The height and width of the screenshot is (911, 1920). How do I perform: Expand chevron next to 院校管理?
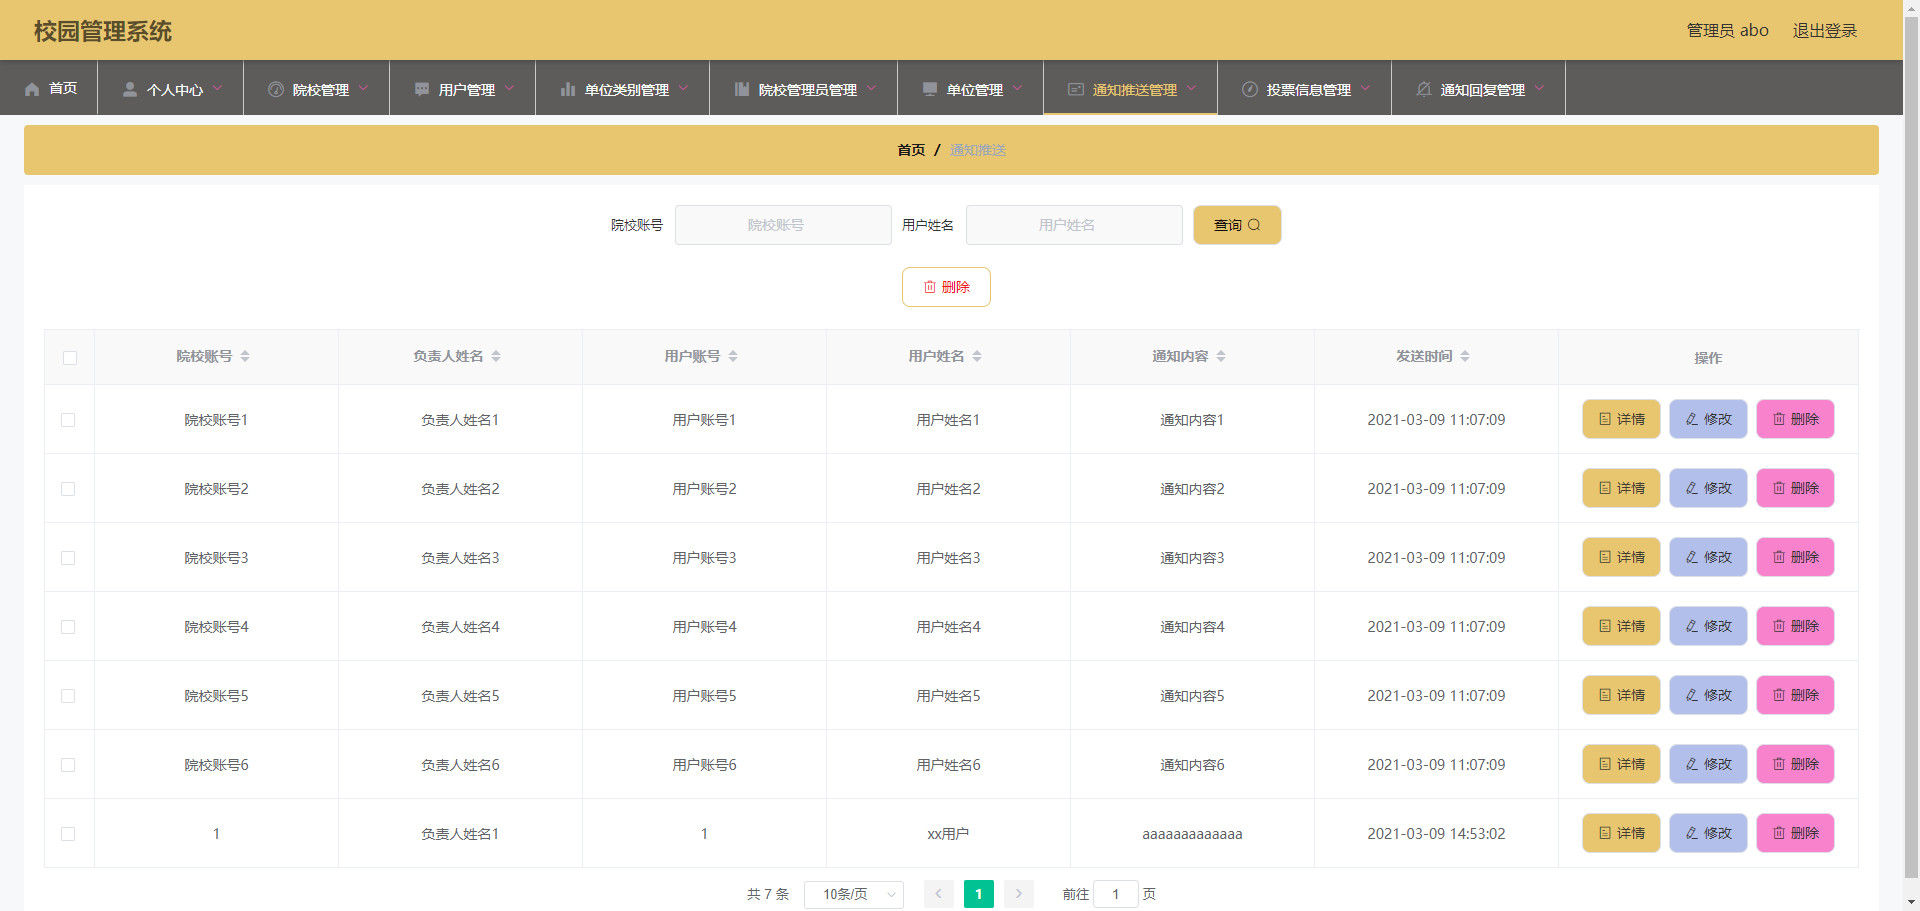click(x=363, y=88)
